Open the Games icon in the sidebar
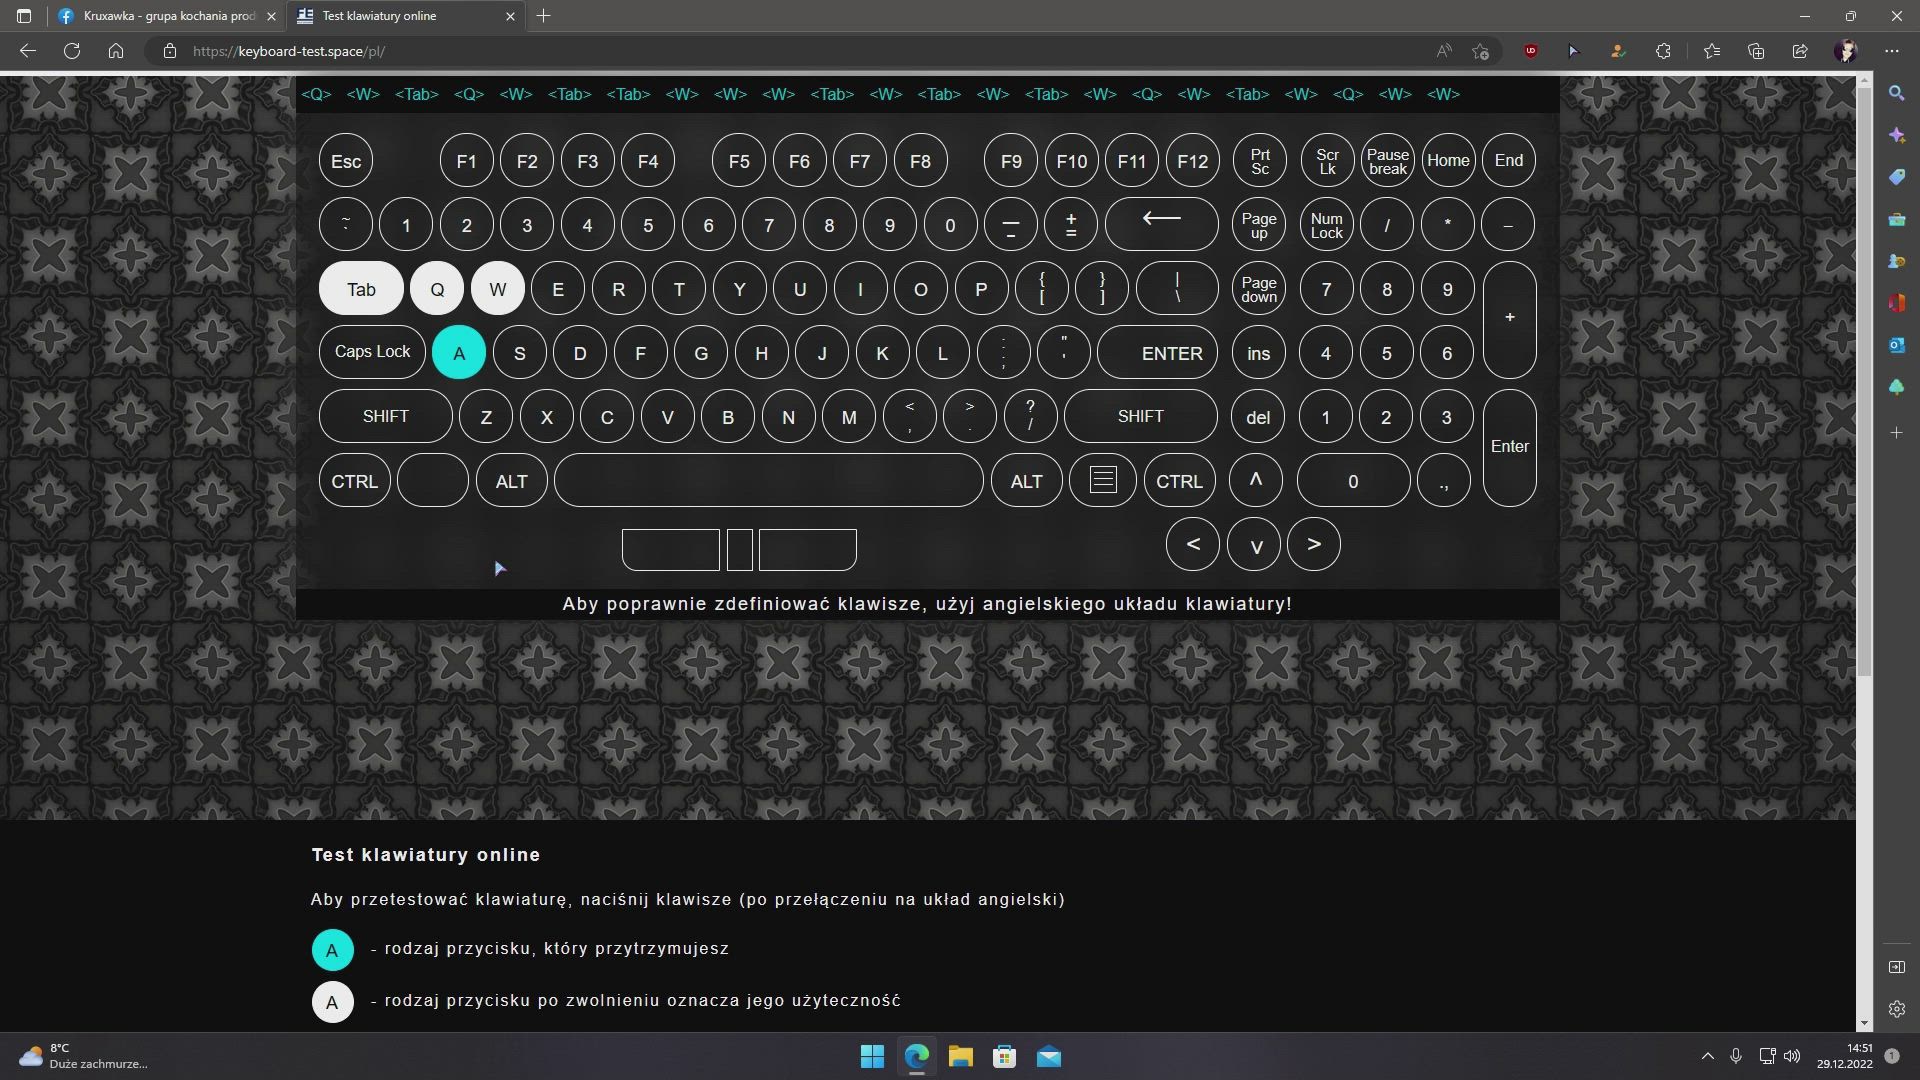Image resolution: width=1920 pixels, height=1080 pixels. (1897, 261)
